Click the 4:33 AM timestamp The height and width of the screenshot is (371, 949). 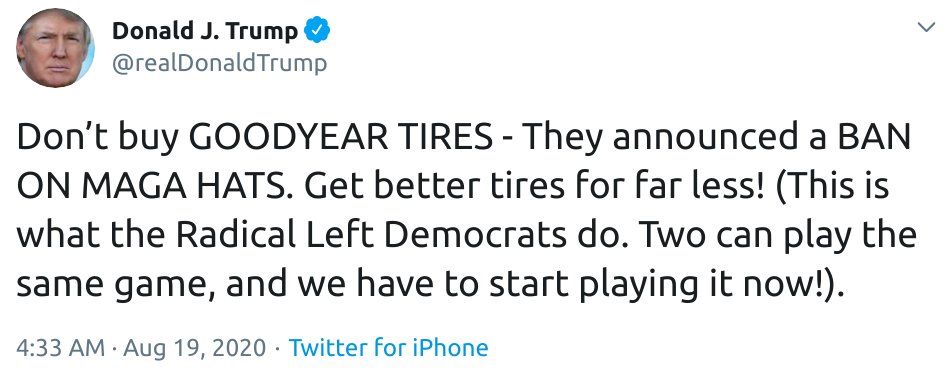pyautogui.click(x=61, y=348)
